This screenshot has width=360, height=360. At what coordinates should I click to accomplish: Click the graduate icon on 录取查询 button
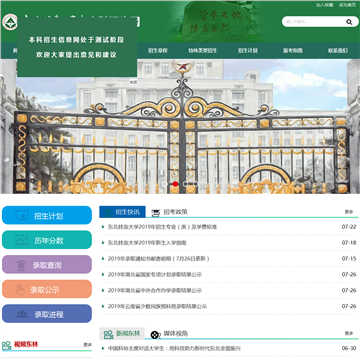[x=21, y=265]
